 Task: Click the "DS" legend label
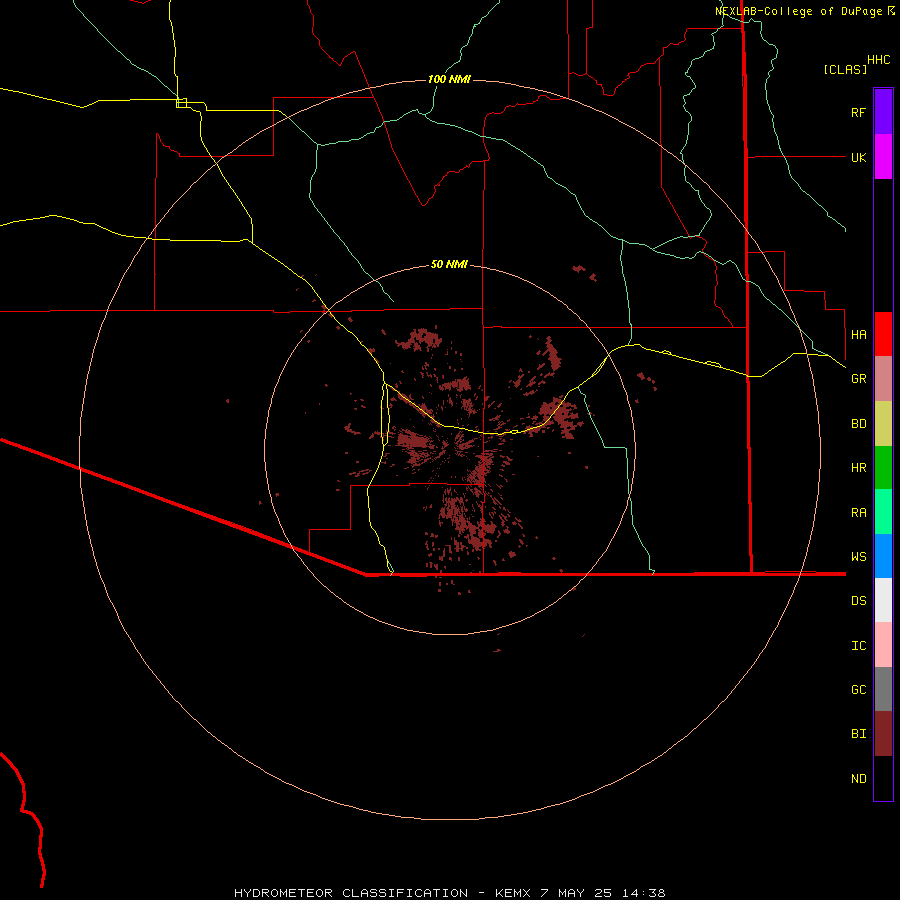858,601
